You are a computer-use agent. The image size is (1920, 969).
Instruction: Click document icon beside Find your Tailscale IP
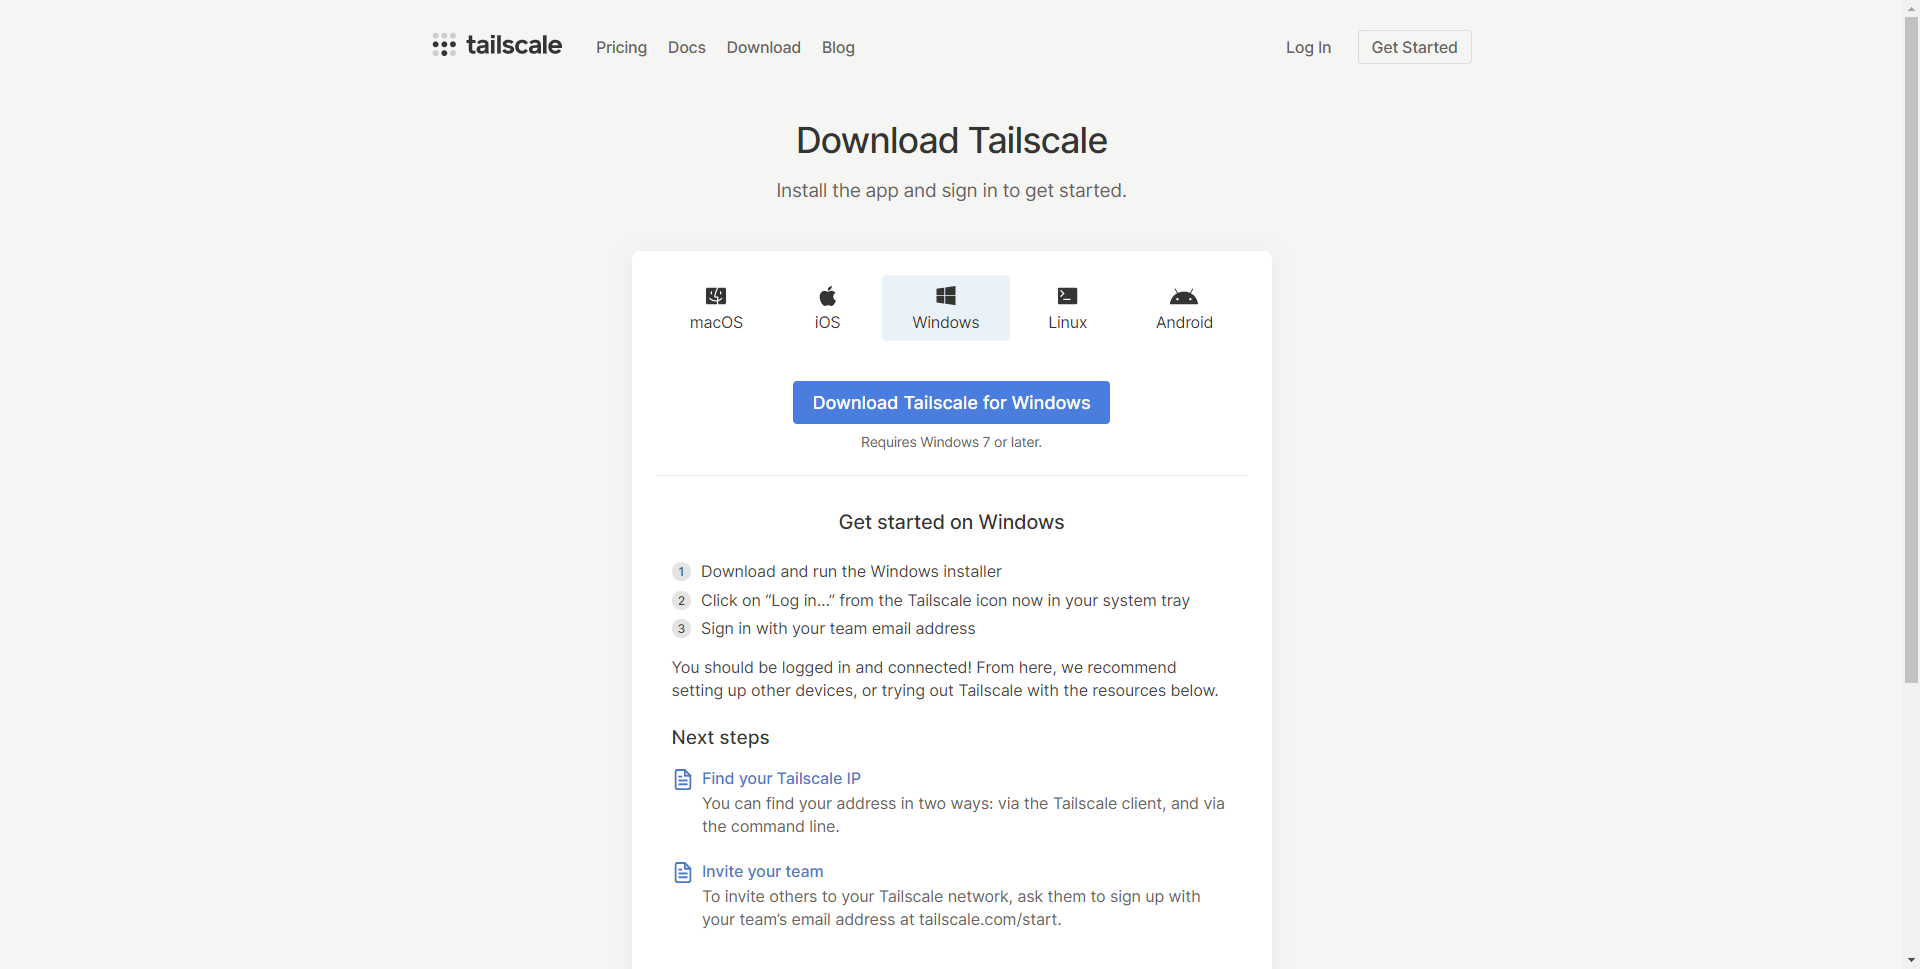coord(683,779)
